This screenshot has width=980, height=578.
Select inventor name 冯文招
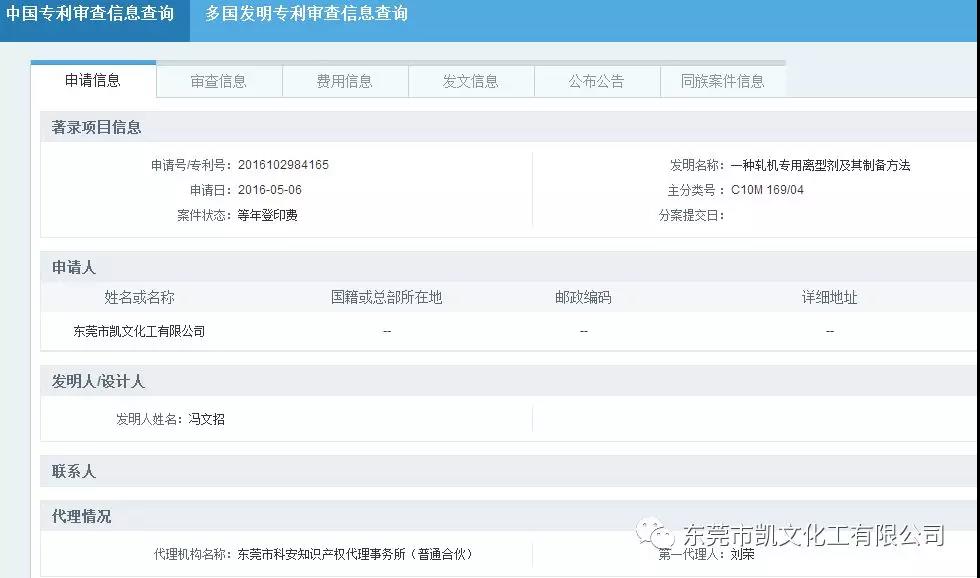point(206,419)
